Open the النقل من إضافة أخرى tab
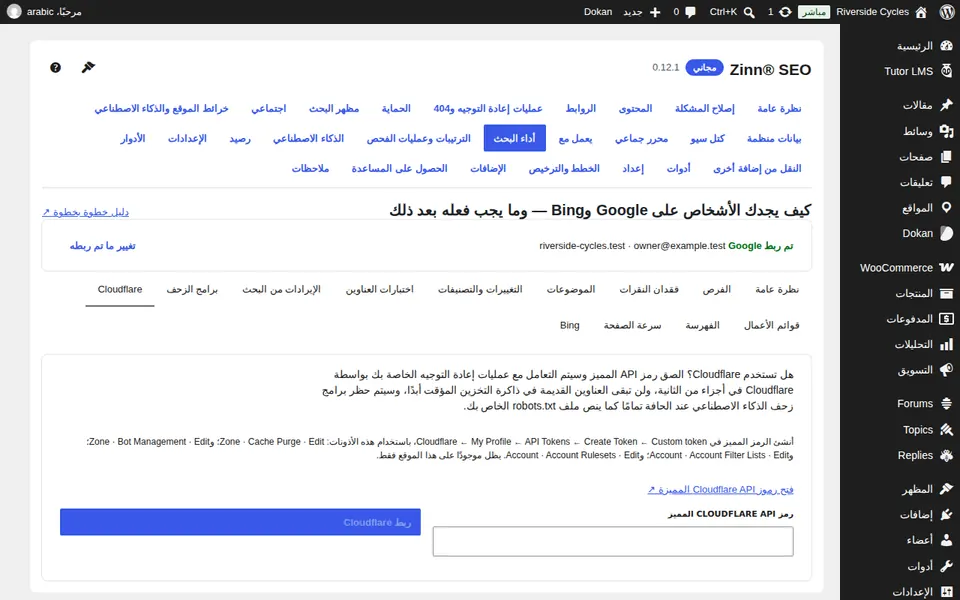 tap(757, 168)
